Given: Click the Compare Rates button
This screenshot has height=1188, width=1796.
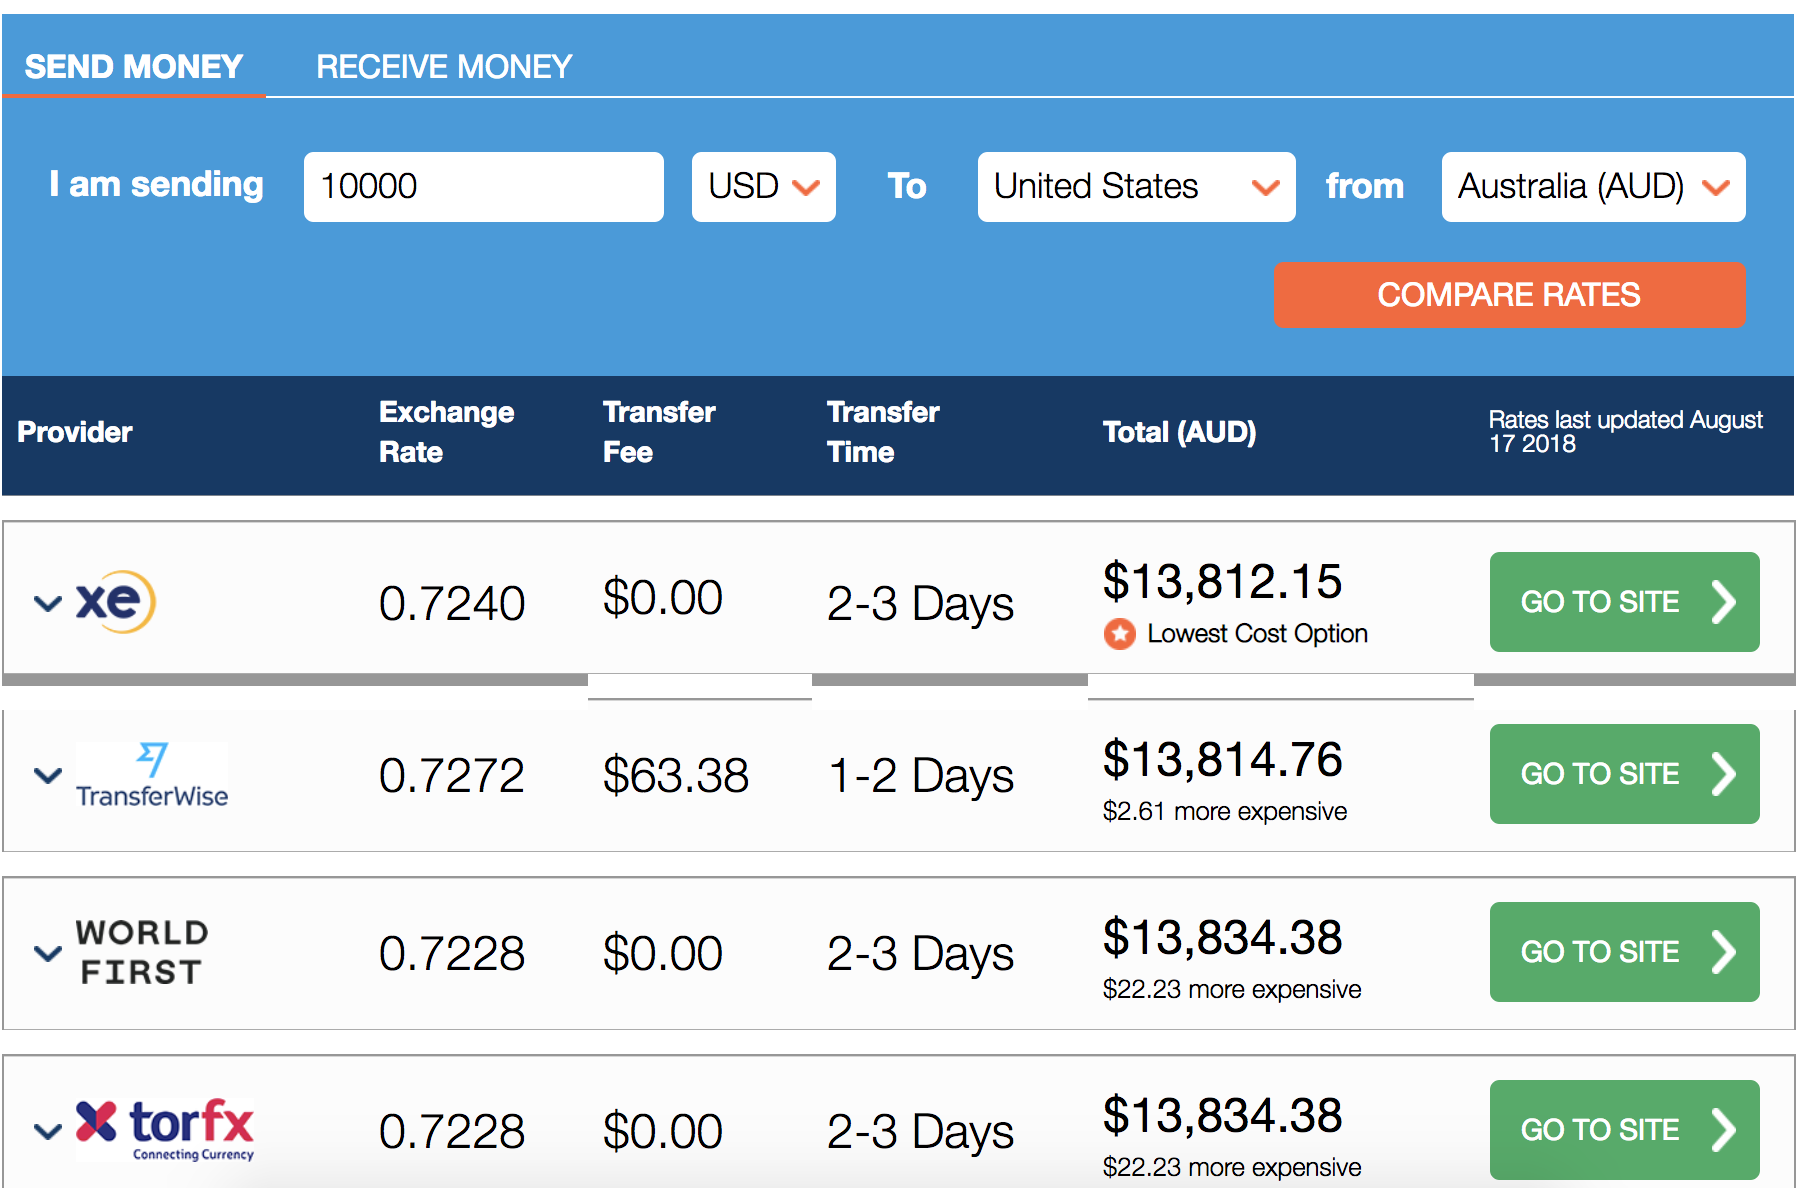Looking at the screenshot, I should click(1509, 295).
